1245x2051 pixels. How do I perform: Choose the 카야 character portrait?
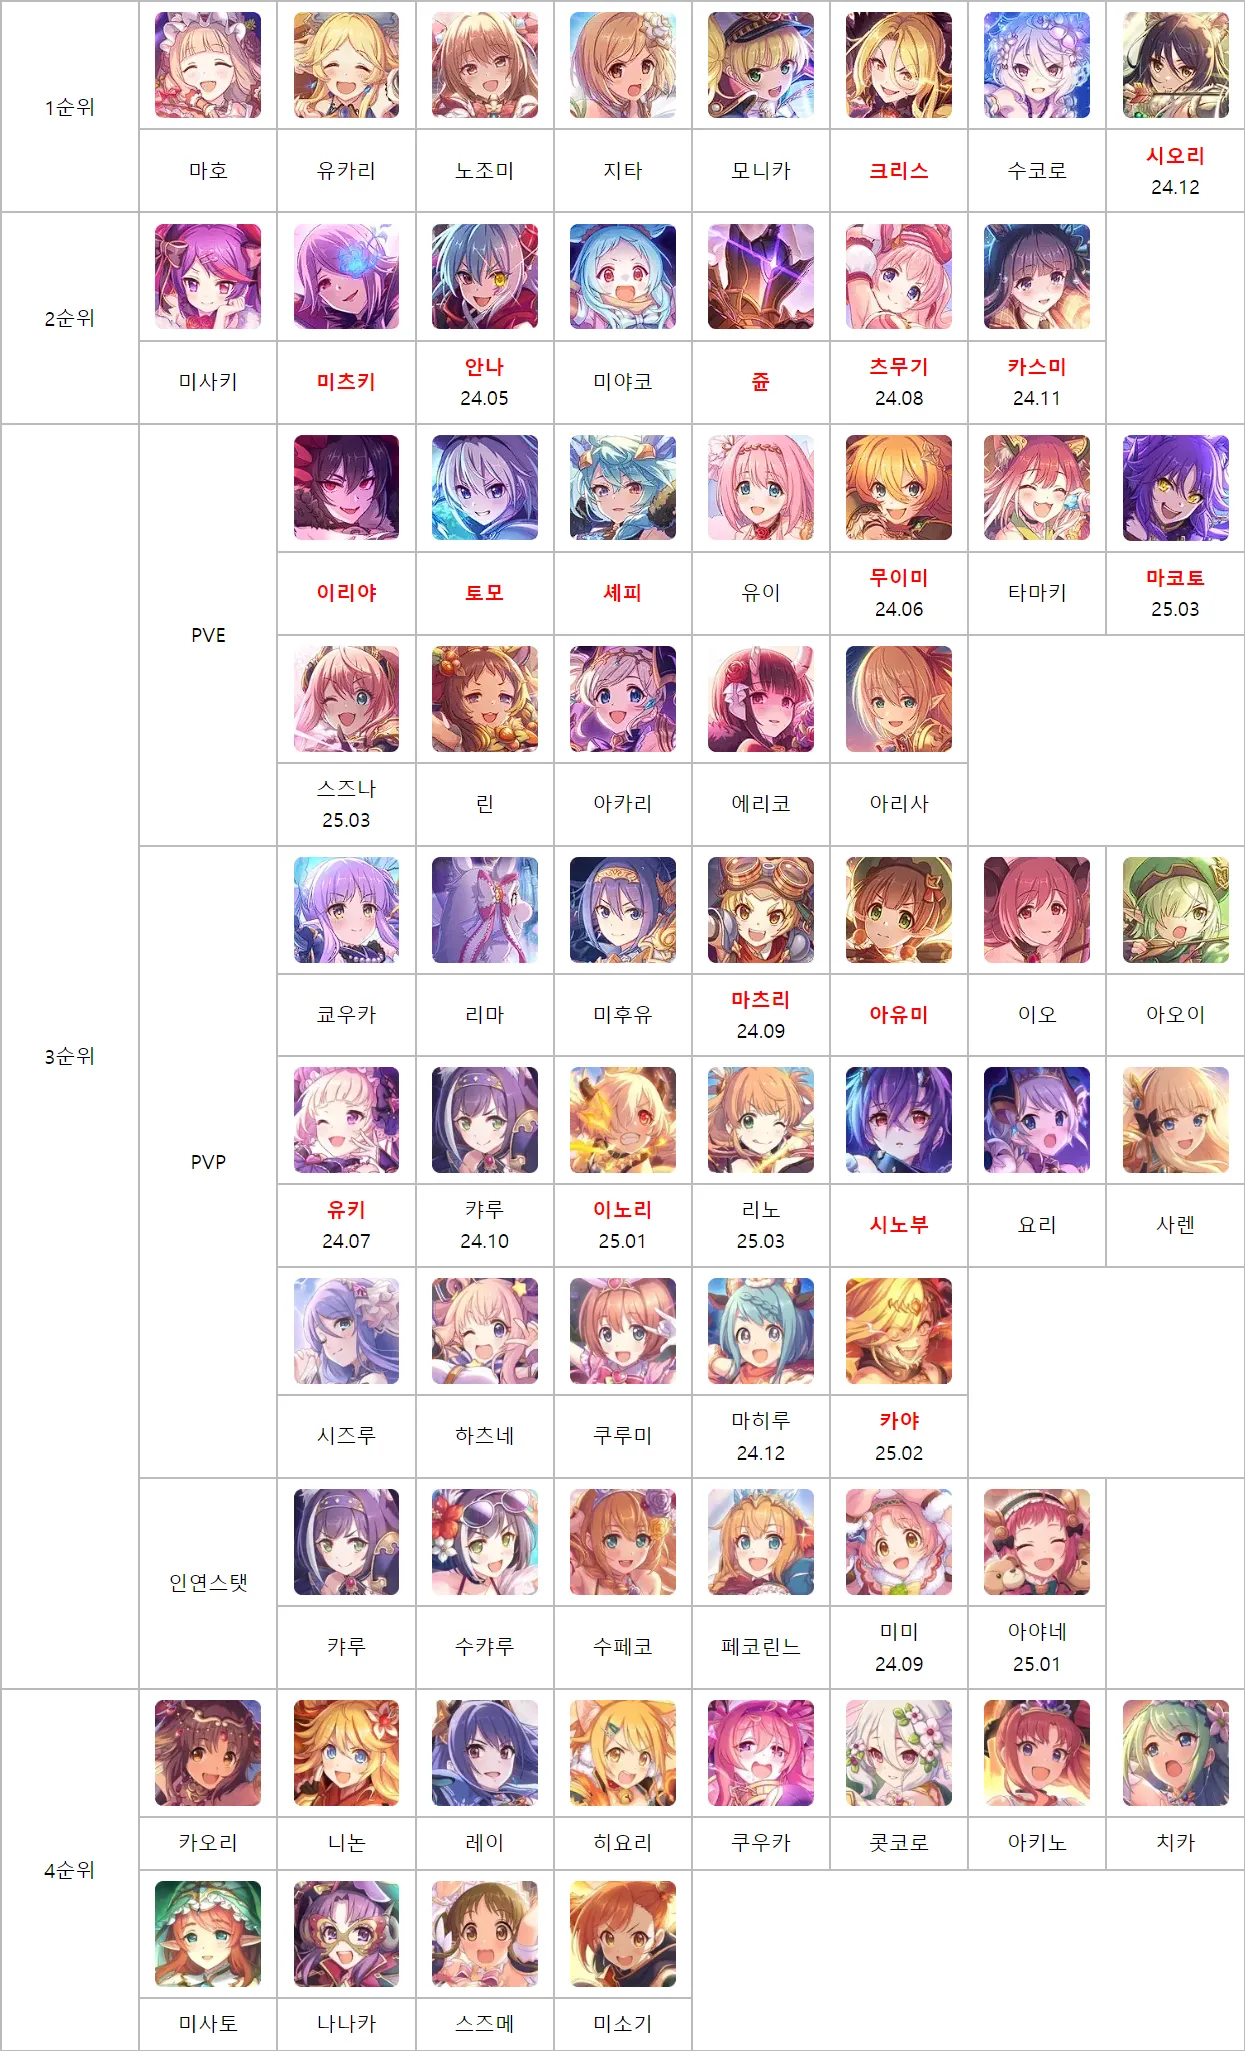tap(898, 1331)
